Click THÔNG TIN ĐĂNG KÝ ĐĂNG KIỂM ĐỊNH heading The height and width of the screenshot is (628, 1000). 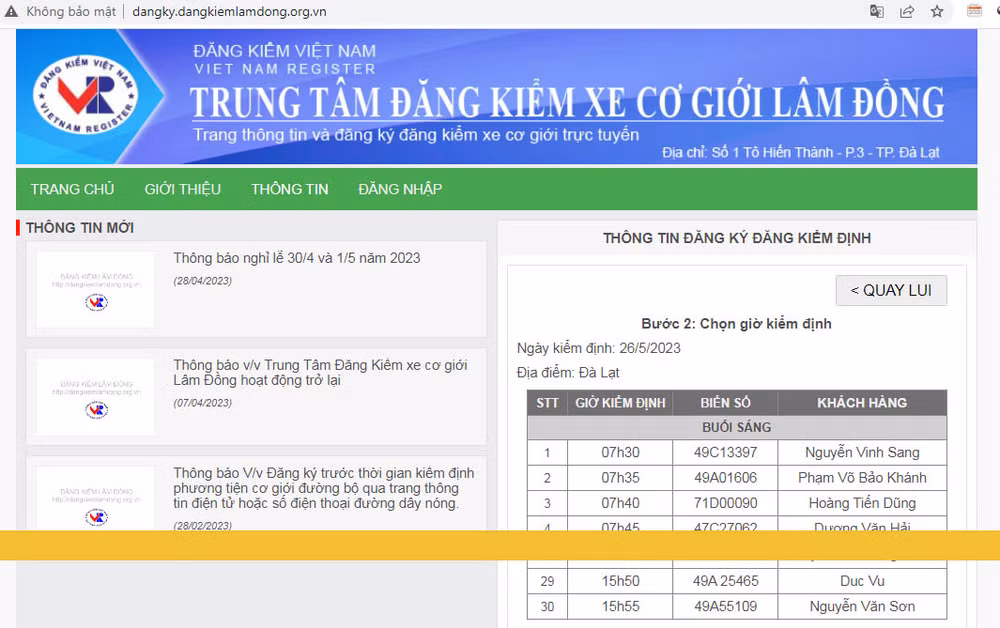[x=737, y=238]
